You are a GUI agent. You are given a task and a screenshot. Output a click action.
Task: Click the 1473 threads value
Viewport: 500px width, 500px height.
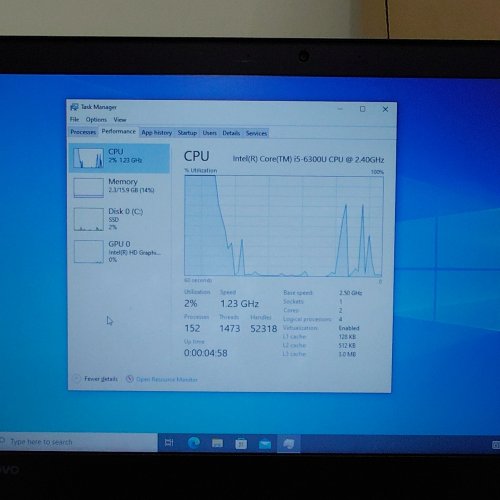pyautogui.click(x=230, y=329)
